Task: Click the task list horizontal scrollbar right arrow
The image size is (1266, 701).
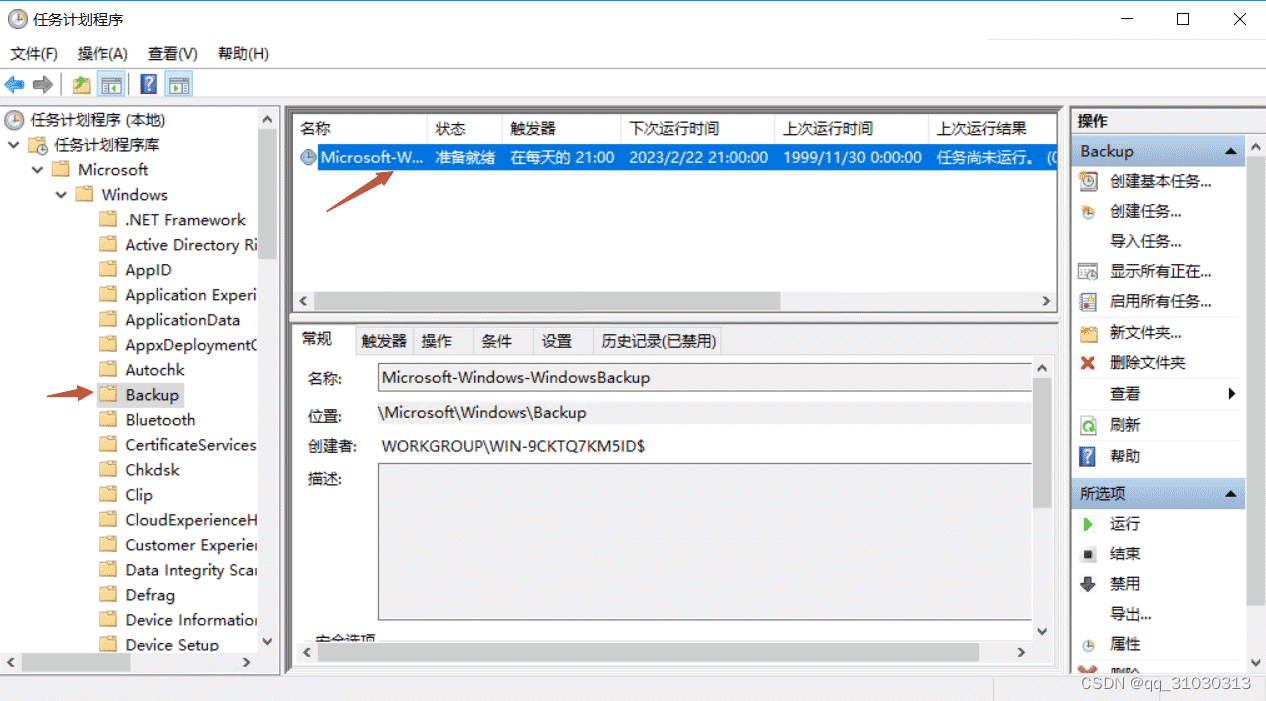Action: tap(1046, 301)
